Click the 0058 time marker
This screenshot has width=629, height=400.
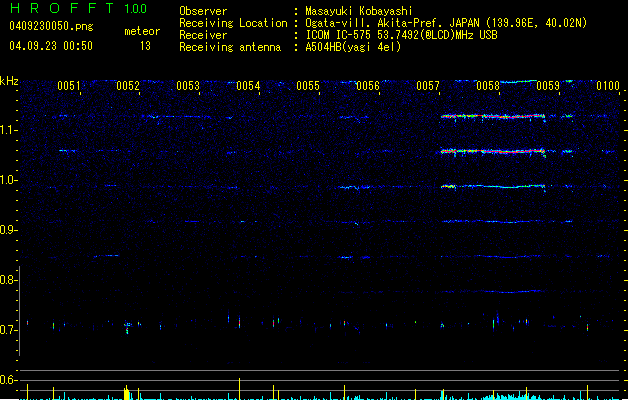[488, 86]
